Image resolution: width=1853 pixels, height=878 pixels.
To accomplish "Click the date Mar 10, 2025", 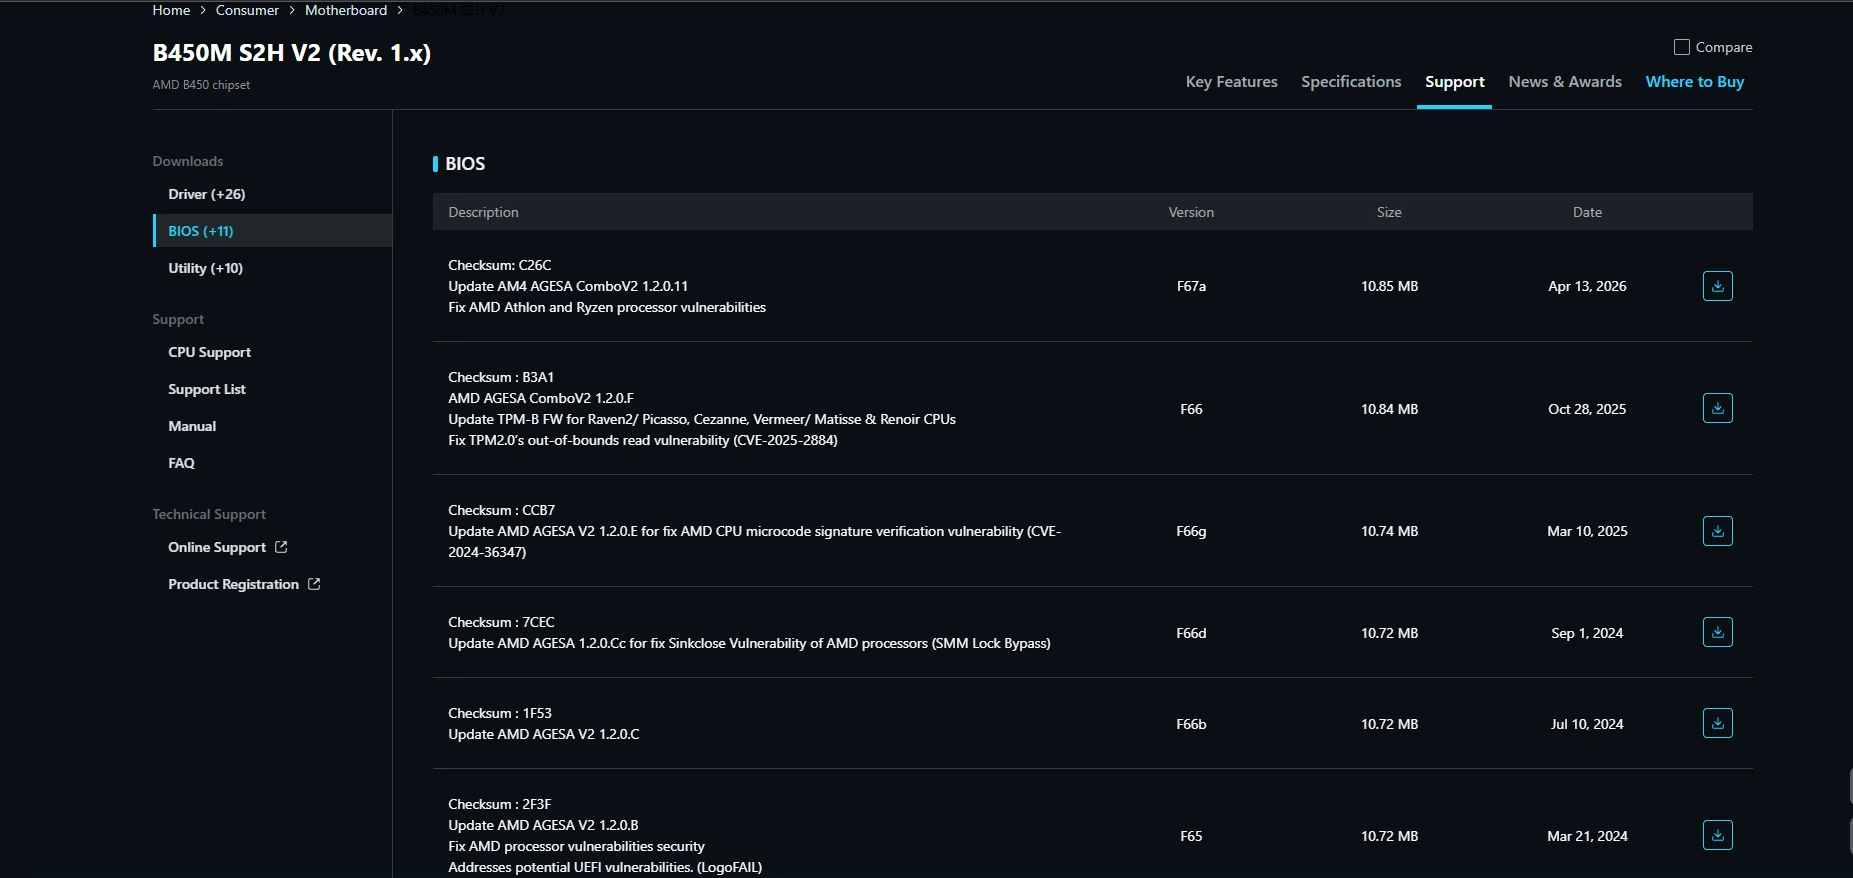I will (1587, 531).
